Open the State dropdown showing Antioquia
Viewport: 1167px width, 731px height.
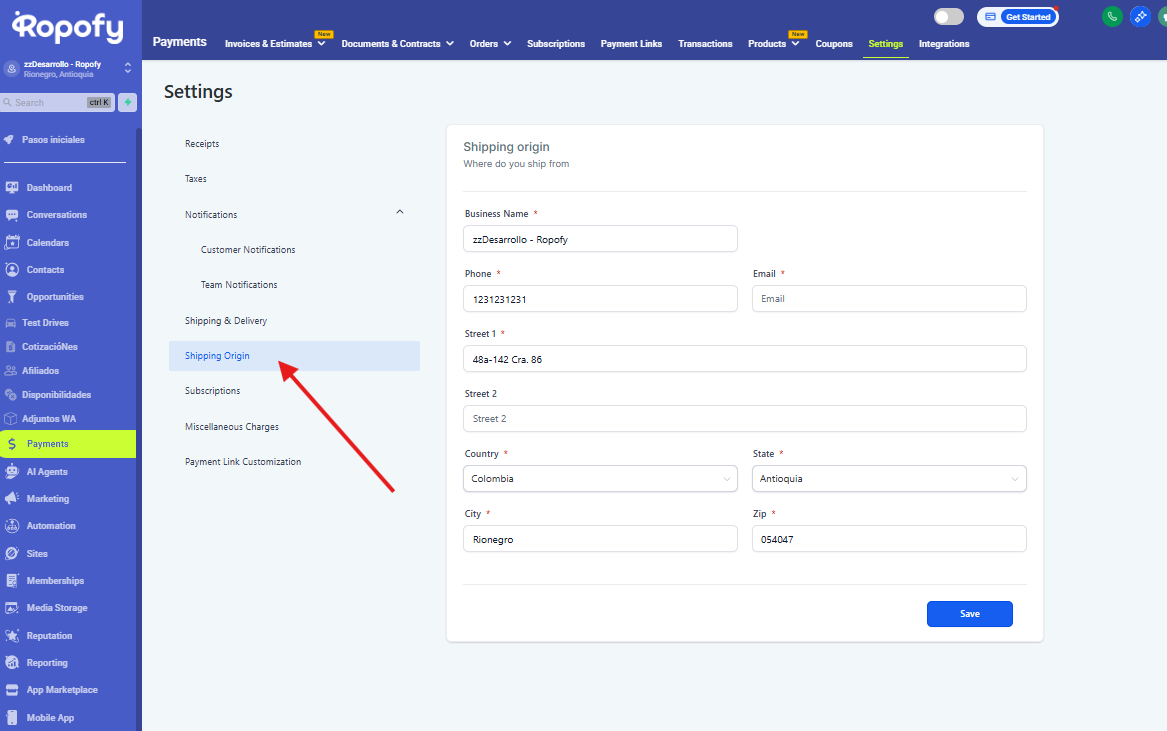click(x=889, y=479)
